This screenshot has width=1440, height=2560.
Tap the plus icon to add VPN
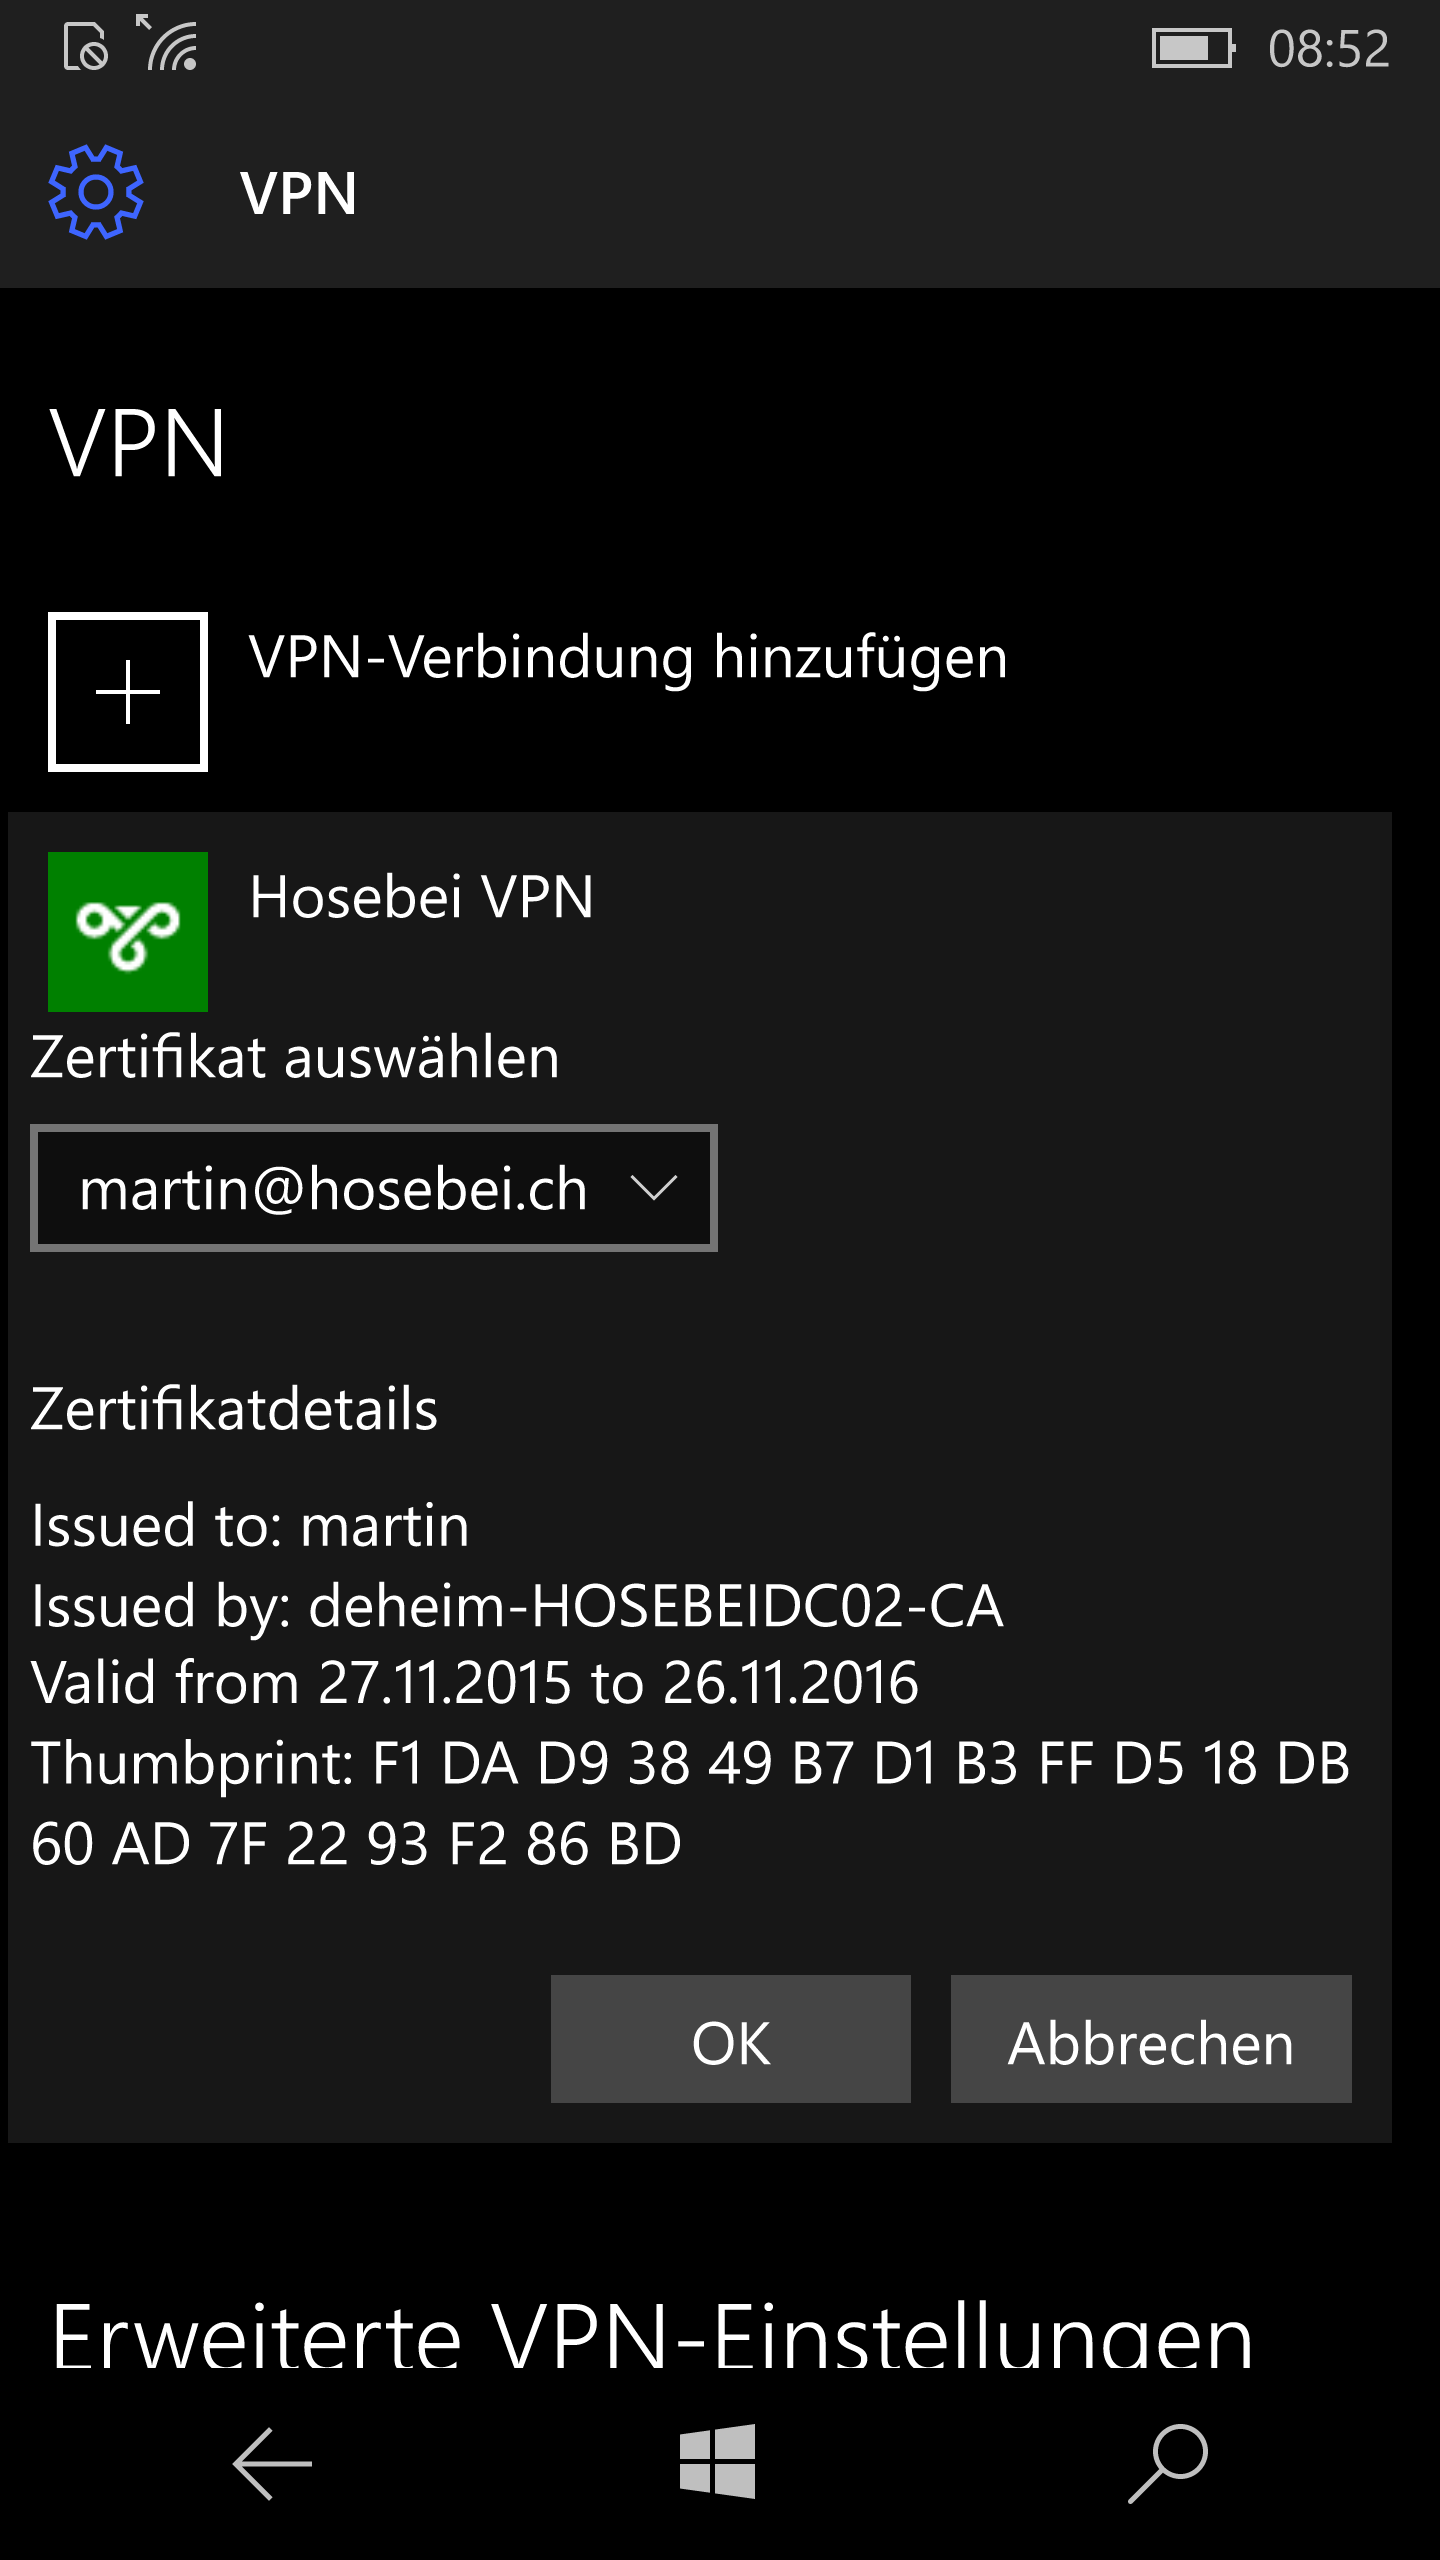tap(128, 691)
